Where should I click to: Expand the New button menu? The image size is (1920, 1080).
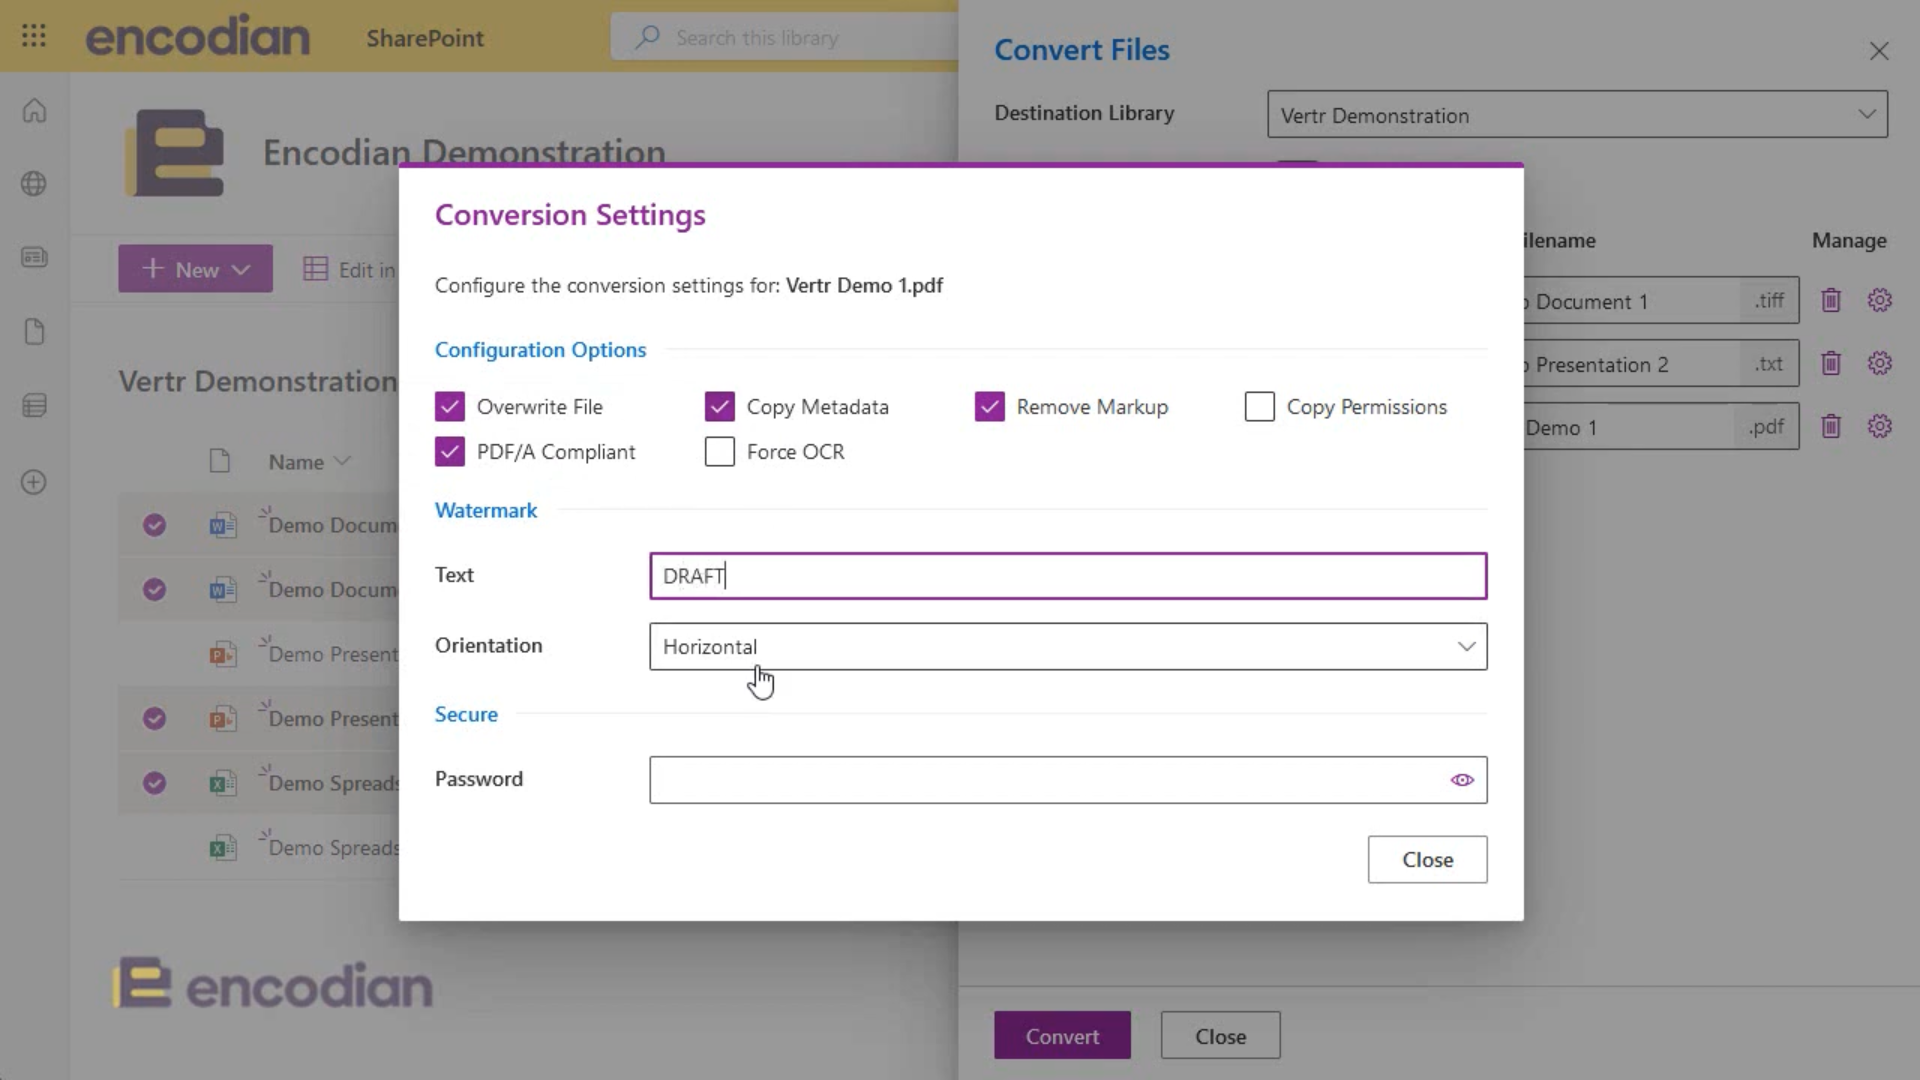[196, 269]
